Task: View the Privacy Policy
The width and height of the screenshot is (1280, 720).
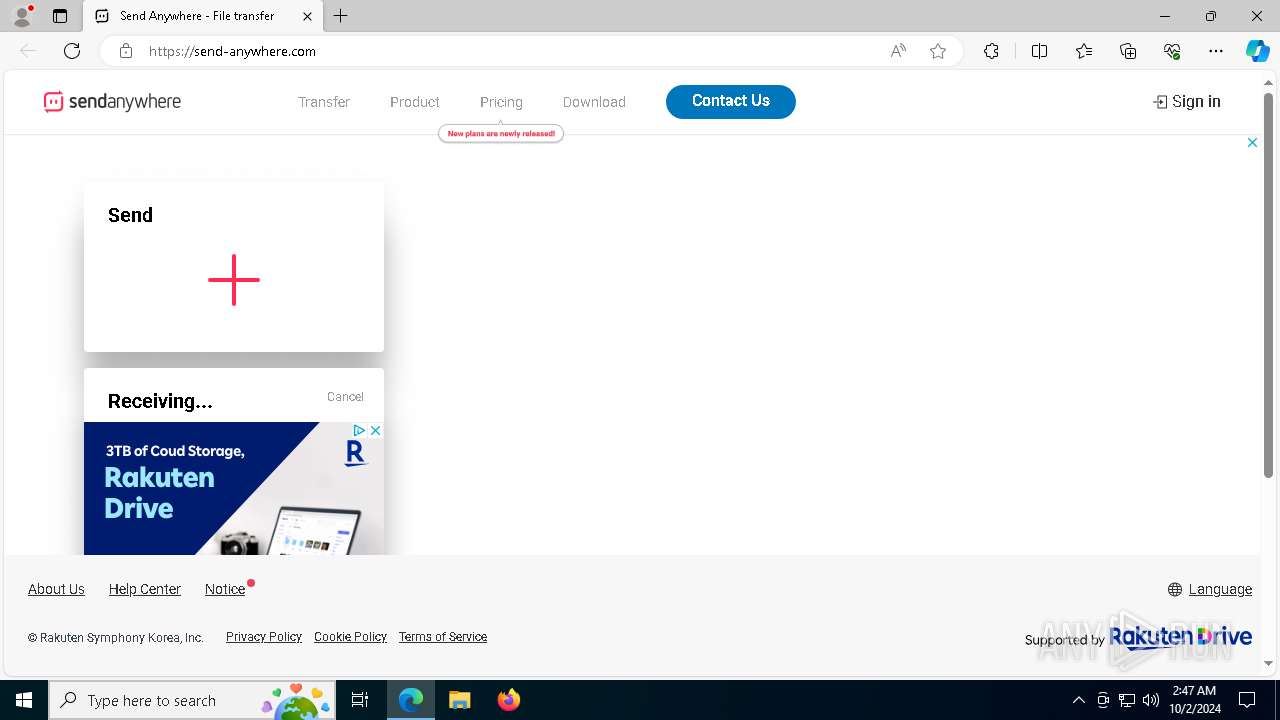Action: coord(264,637)
